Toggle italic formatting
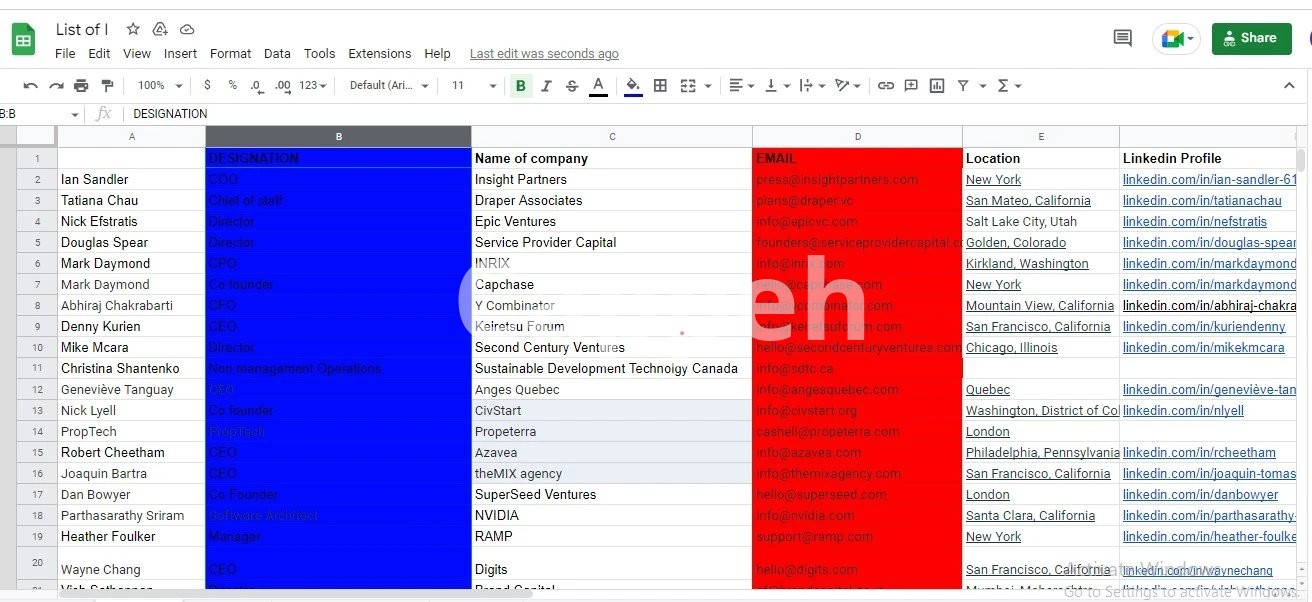This screenshot has width=1312, height=602. click(546, 86)
